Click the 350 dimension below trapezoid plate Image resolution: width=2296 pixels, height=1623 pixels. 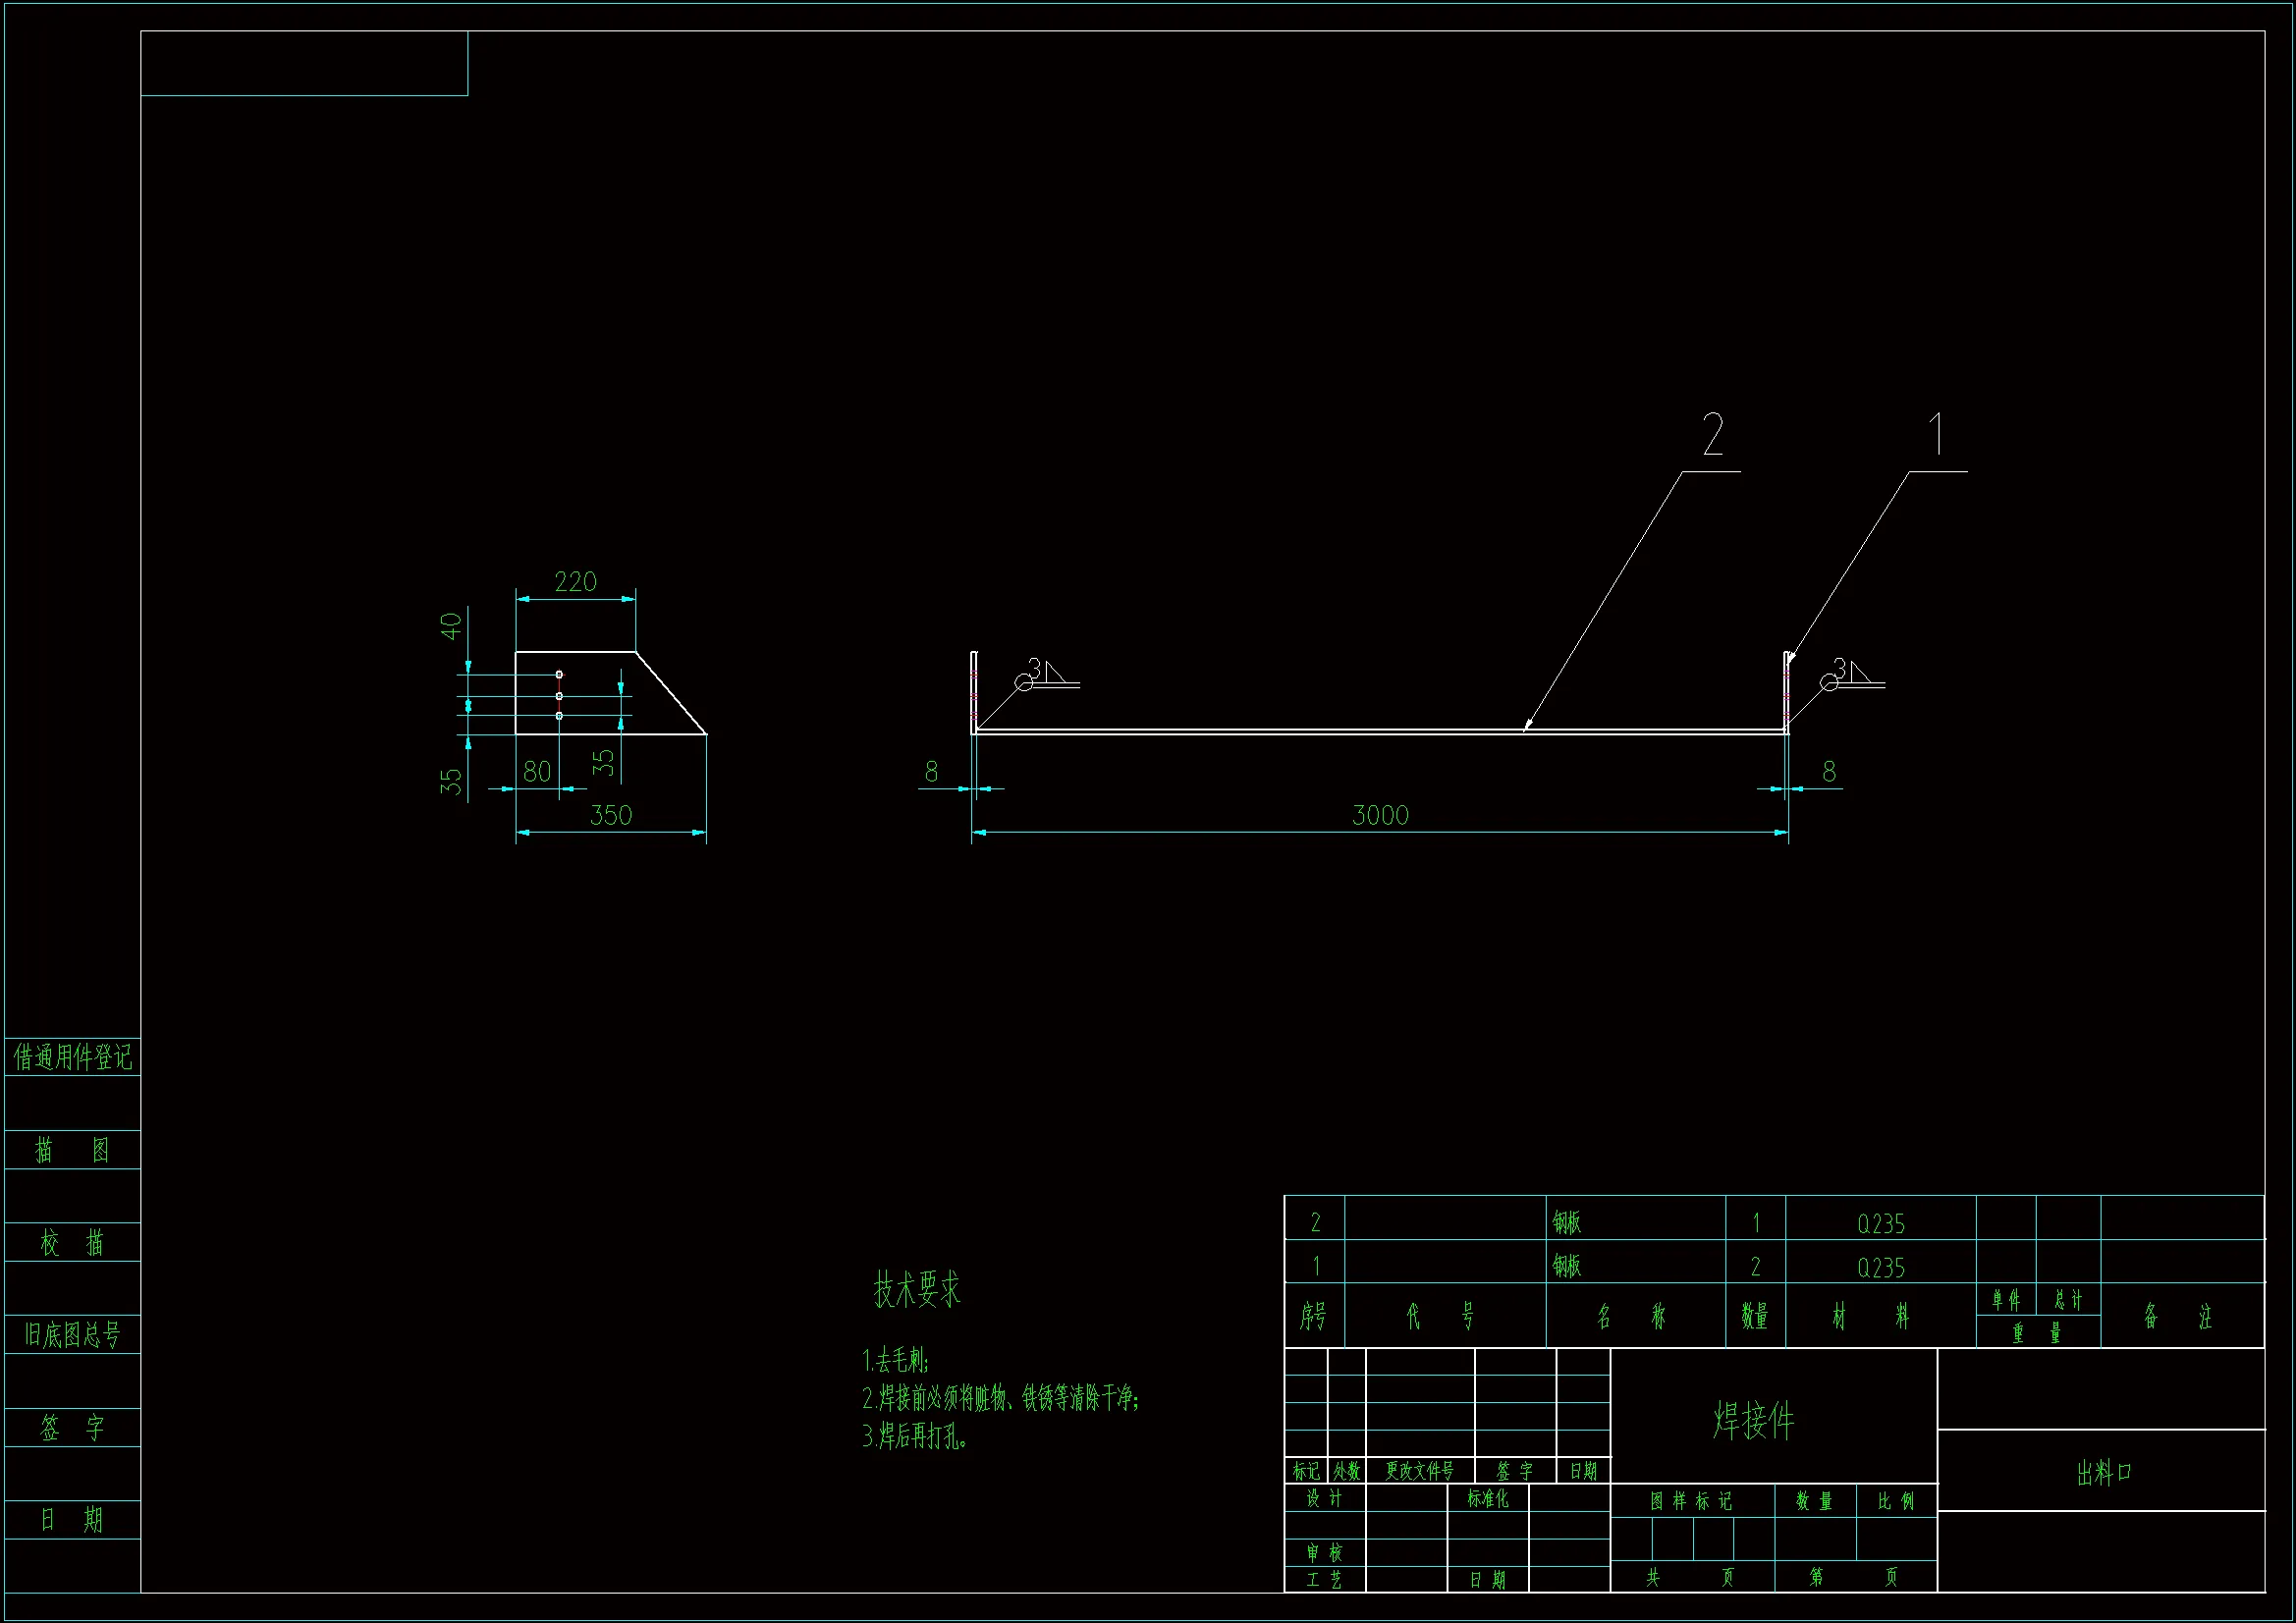[x=610, y=815]
